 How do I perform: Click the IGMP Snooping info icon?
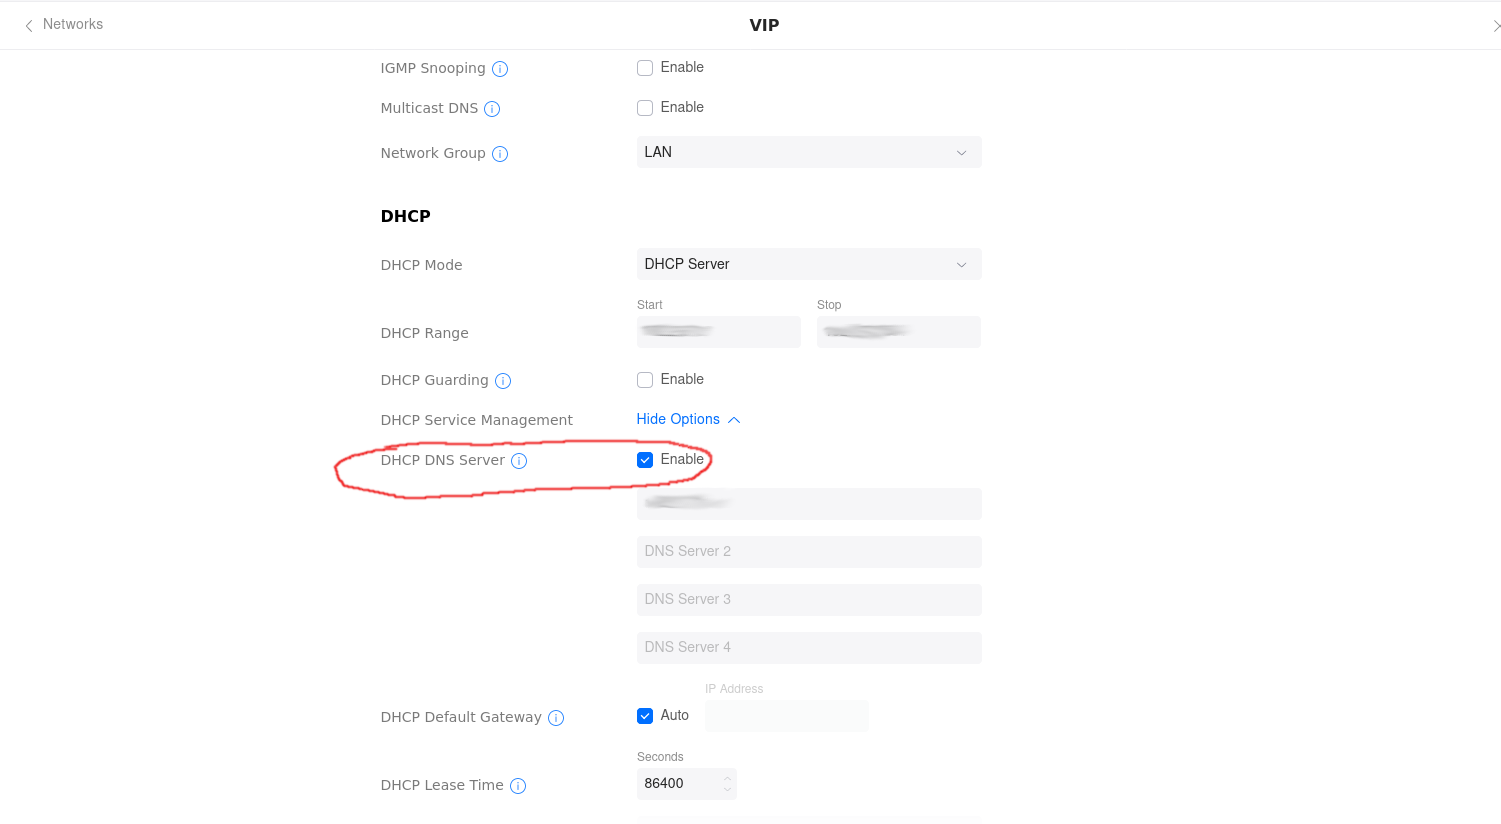(x=500, y=69)
